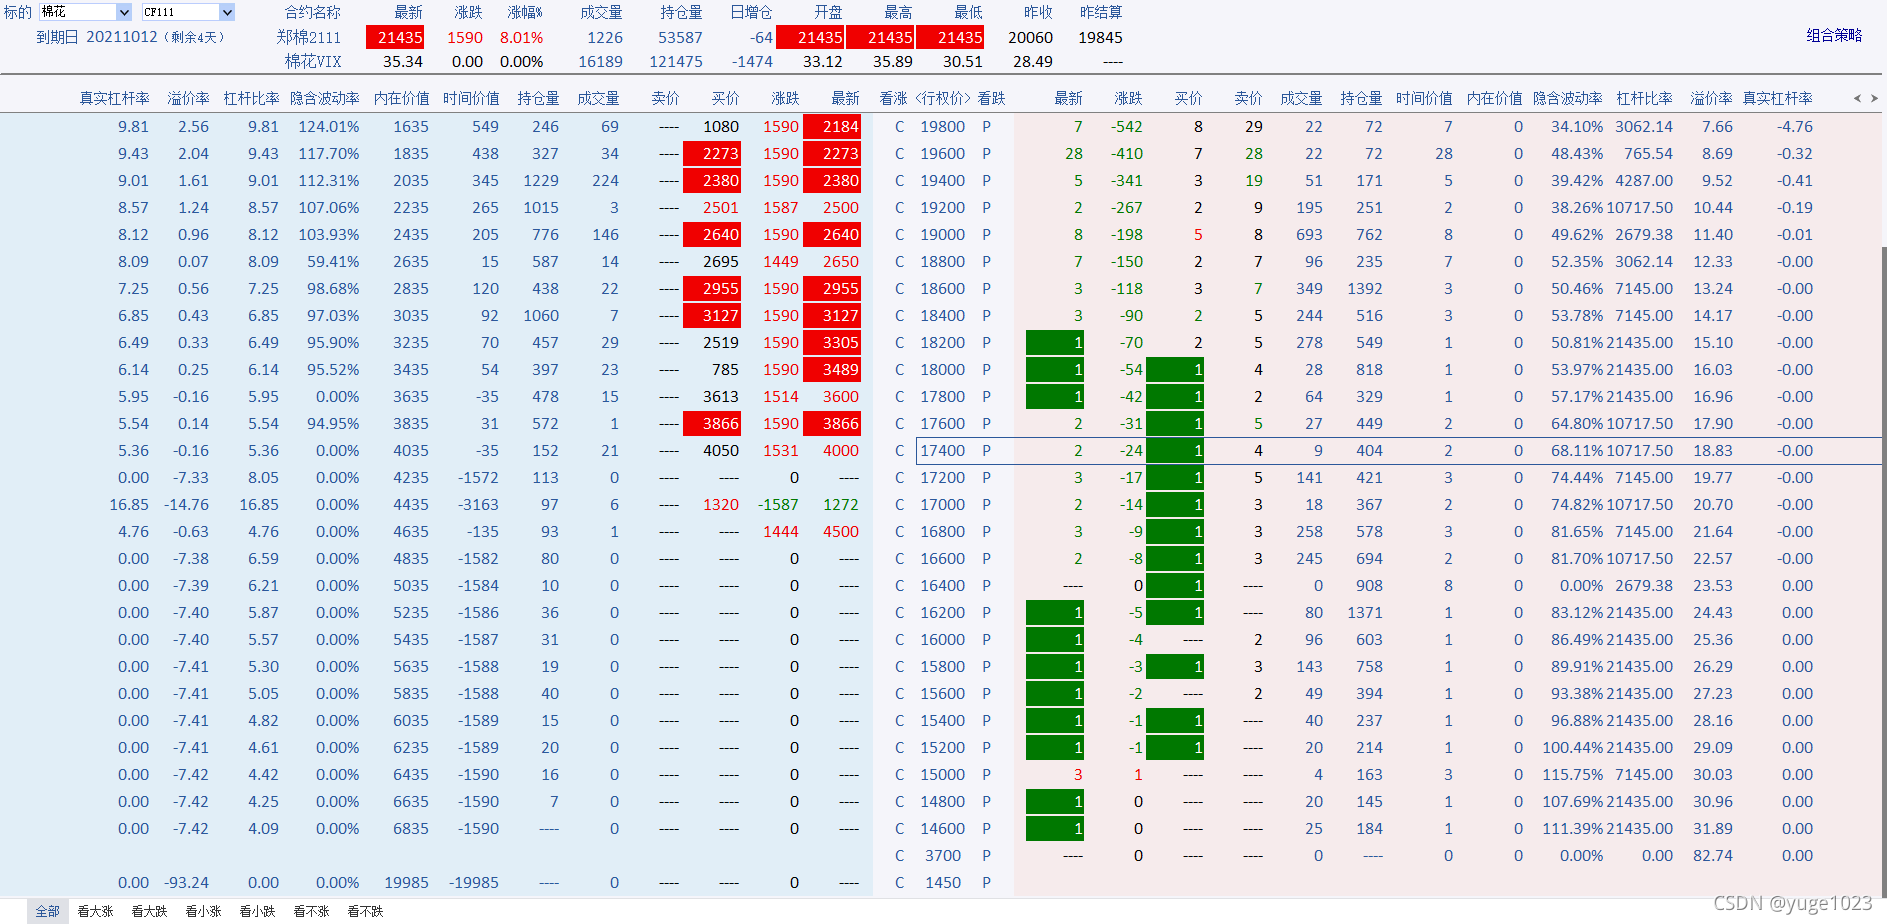Select strike price 15000 cell
This screenshot has height=924, width=1887.
tap(943, 774)
